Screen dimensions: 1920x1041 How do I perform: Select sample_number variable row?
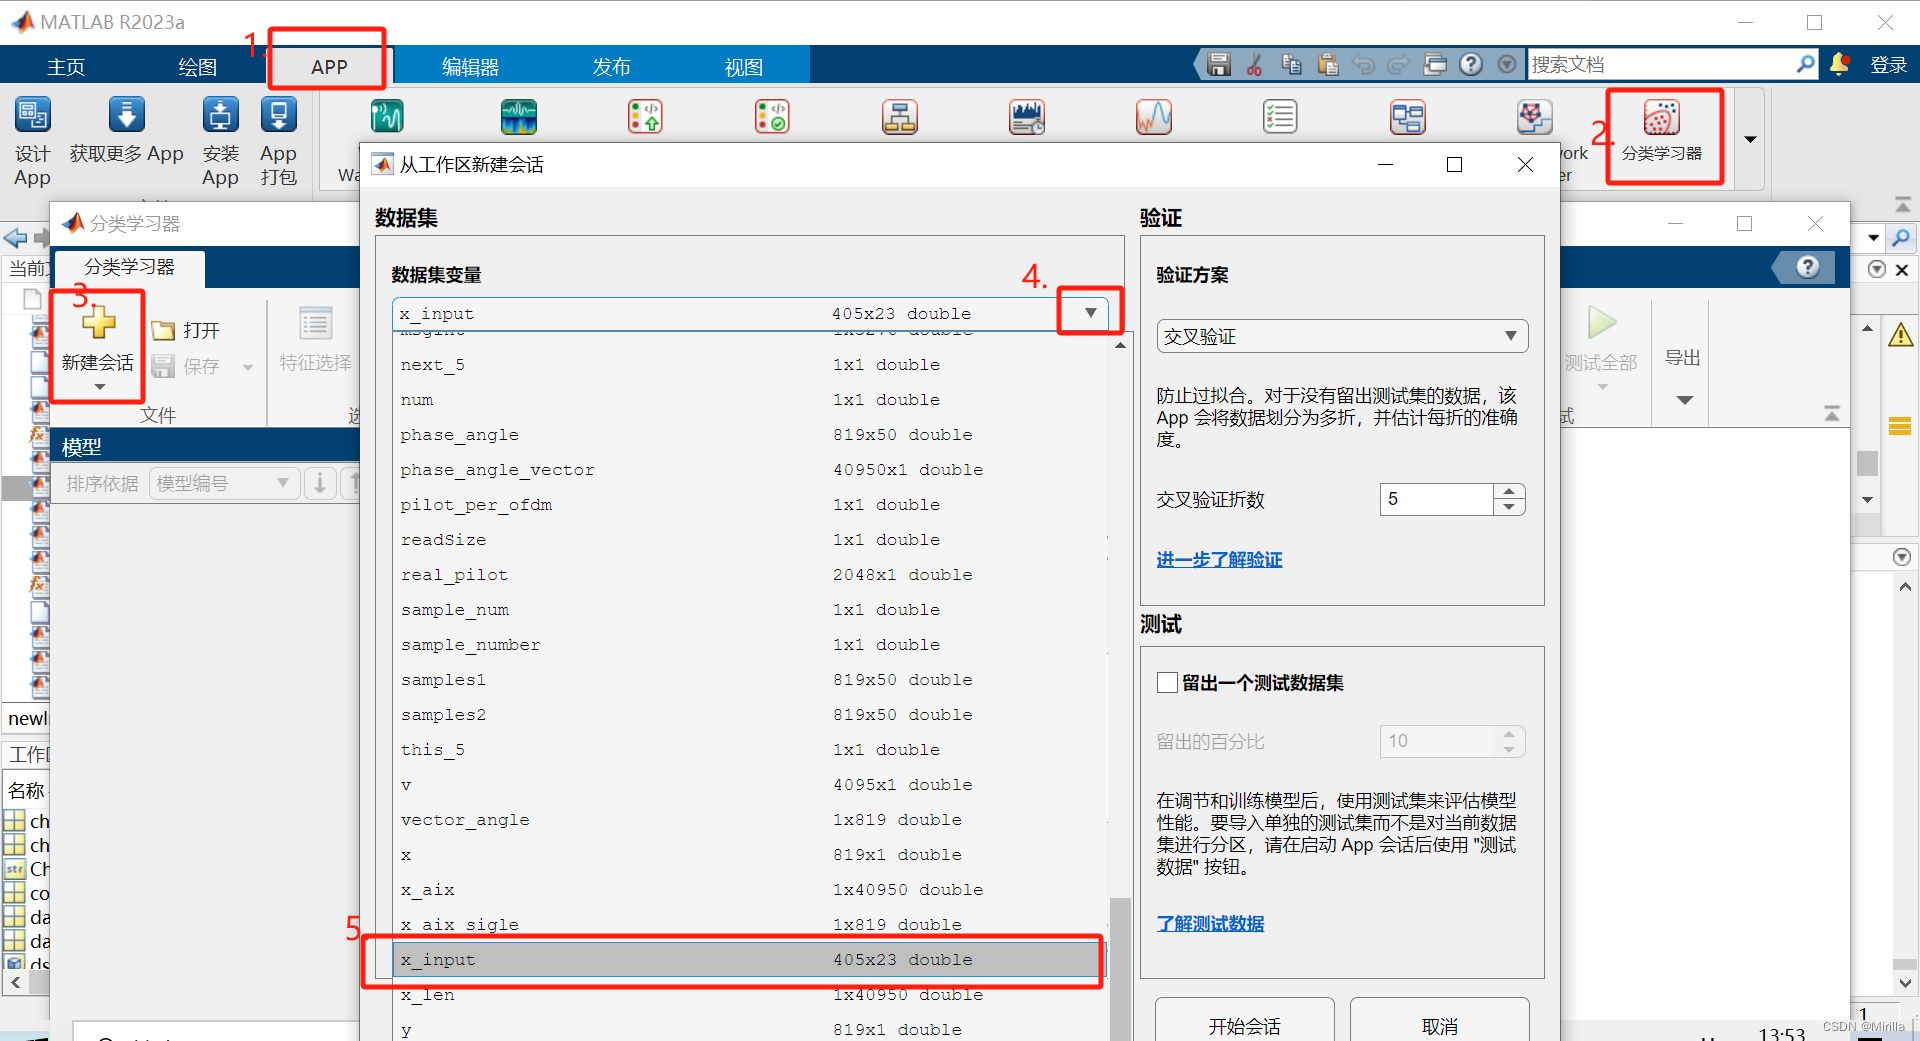pyautogui.click(x=750, y=645)
